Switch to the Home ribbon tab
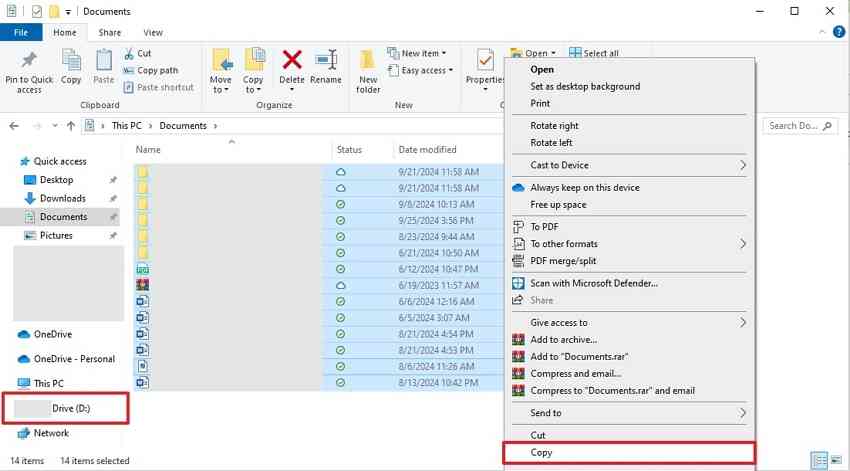Viewport: 850px width, 471px height. pyautogui.click(x=65, y=33)
